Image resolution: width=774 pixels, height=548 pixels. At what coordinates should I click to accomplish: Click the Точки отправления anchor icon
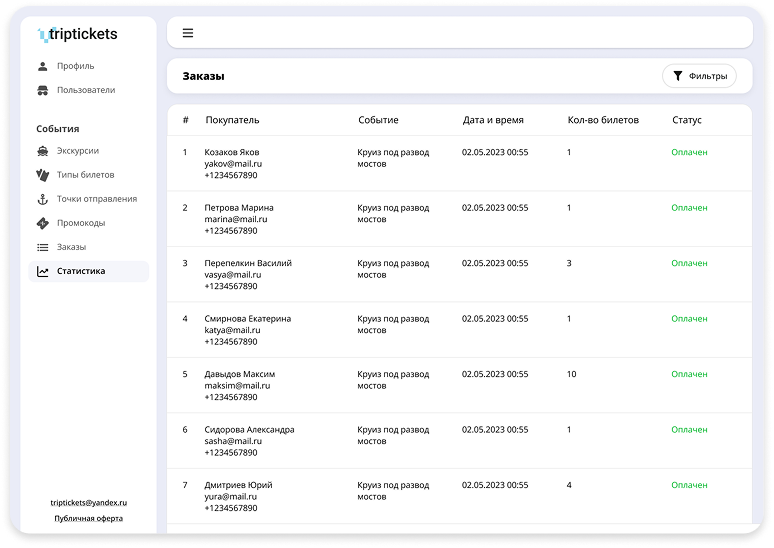(43, 199)
